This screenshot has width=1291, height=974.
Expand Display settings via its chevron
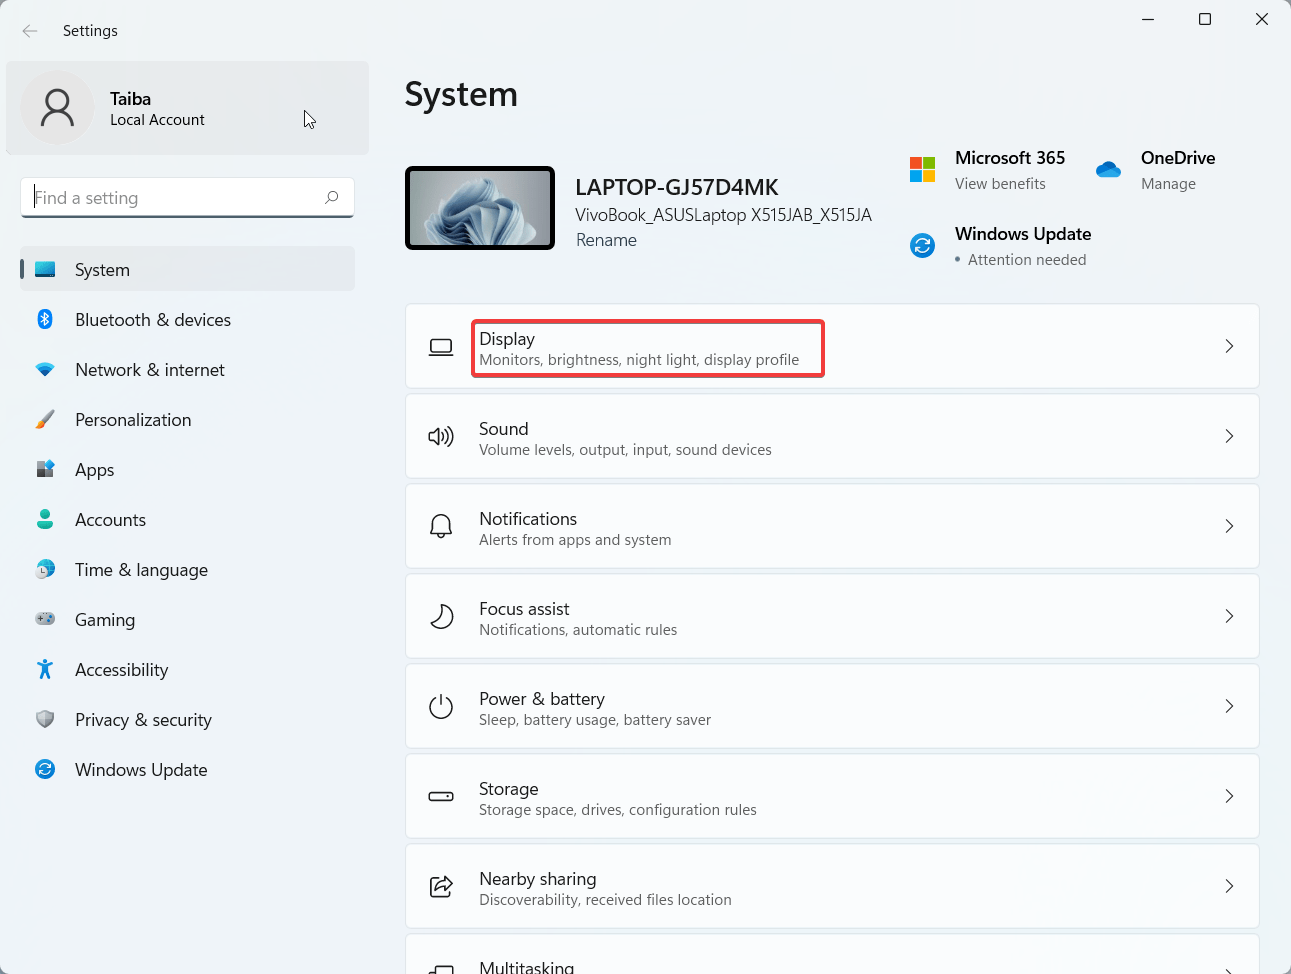[1229, 346]
